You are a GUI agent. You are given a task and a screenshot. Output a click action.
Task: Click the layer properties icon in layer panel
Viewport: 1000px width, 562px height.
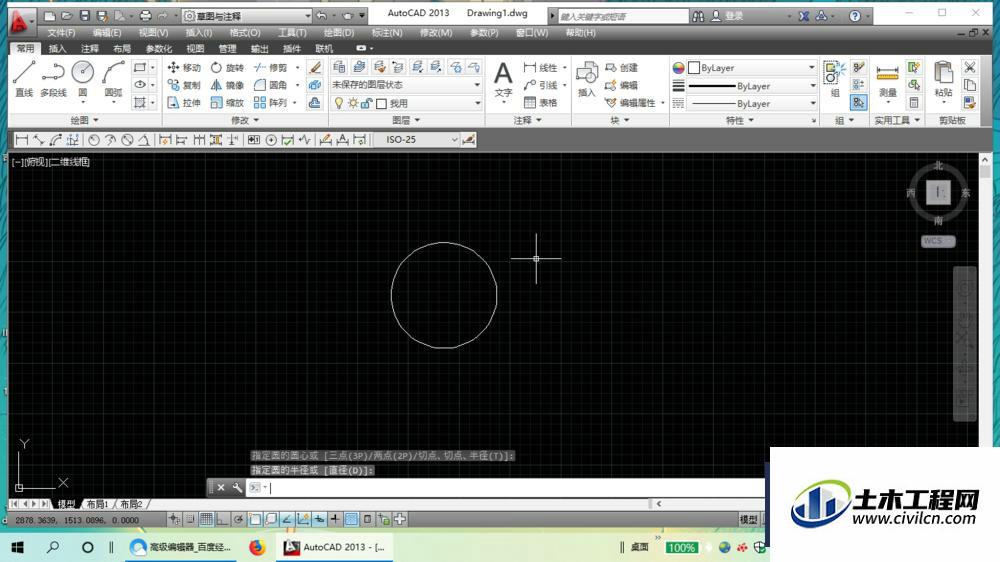click(339, 67)
